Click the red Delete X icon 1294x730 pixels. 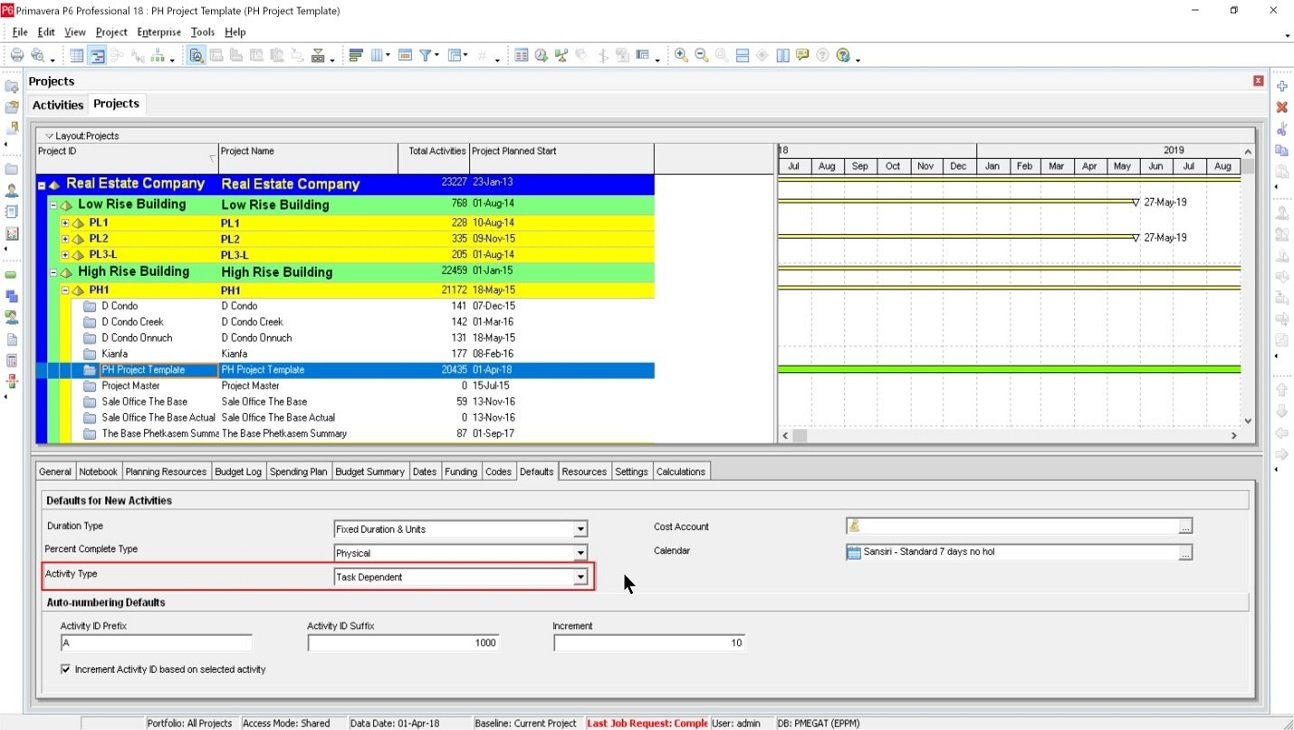click(x=1282, y=107)
